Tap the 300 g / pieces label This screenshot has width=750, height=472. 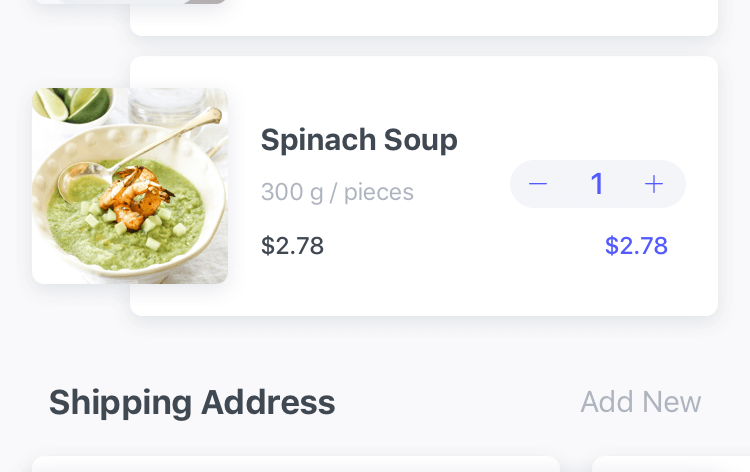337,192
